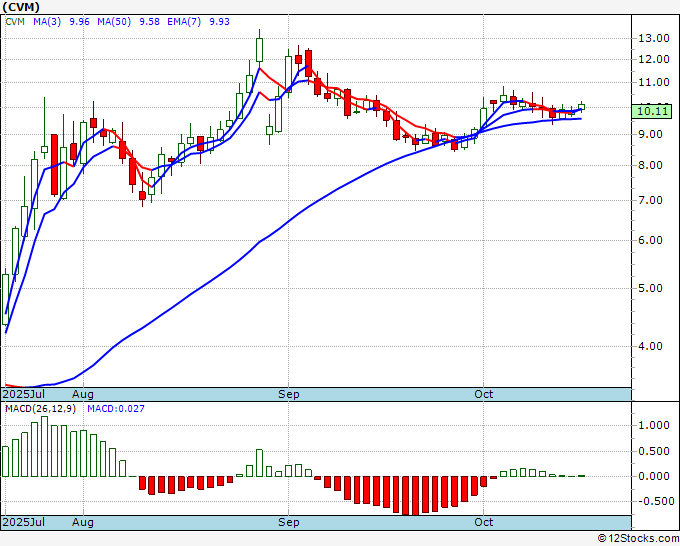Click the MA(3) value 9.96

[79, 22]
